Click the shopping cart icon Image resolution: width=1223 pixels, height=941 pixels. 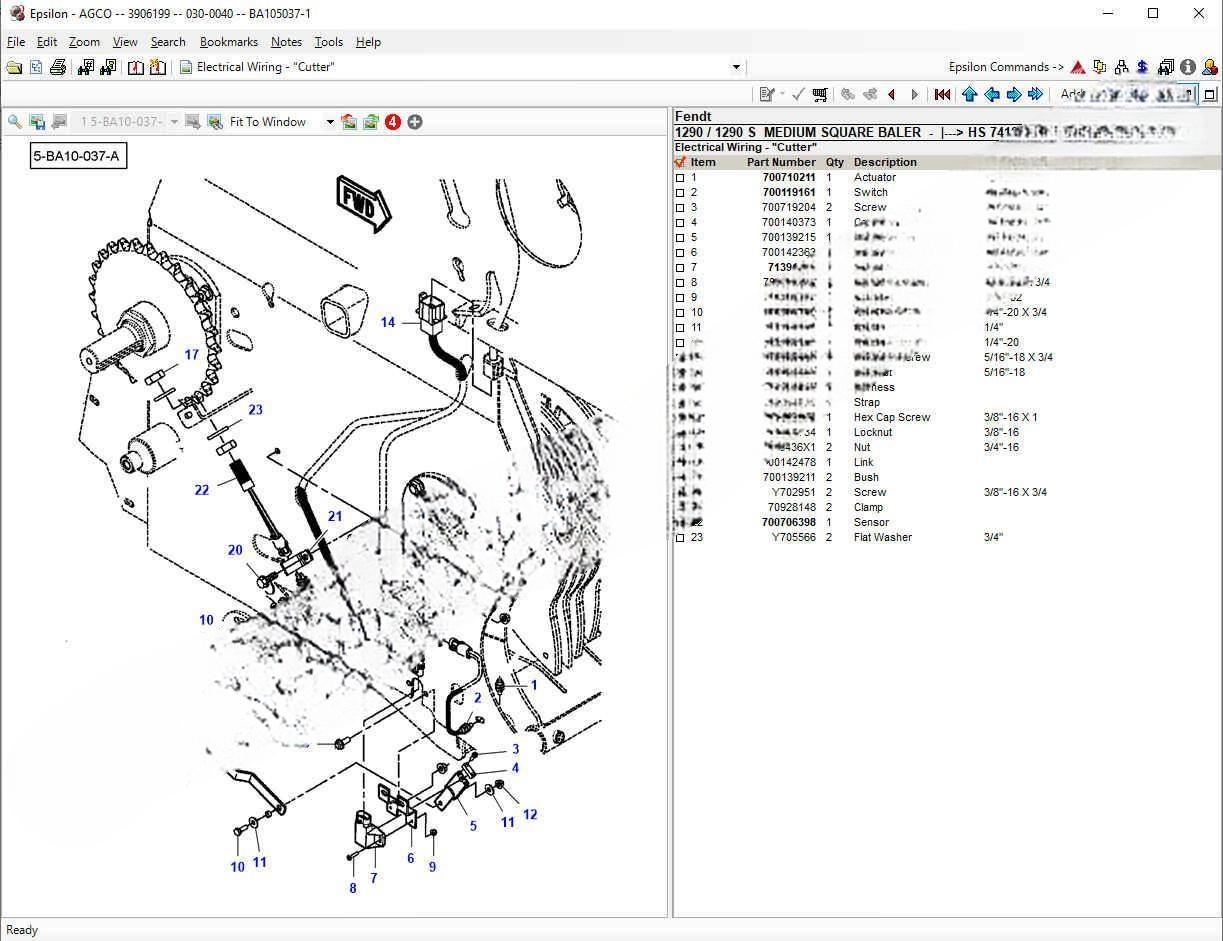[x=820, y=94]
